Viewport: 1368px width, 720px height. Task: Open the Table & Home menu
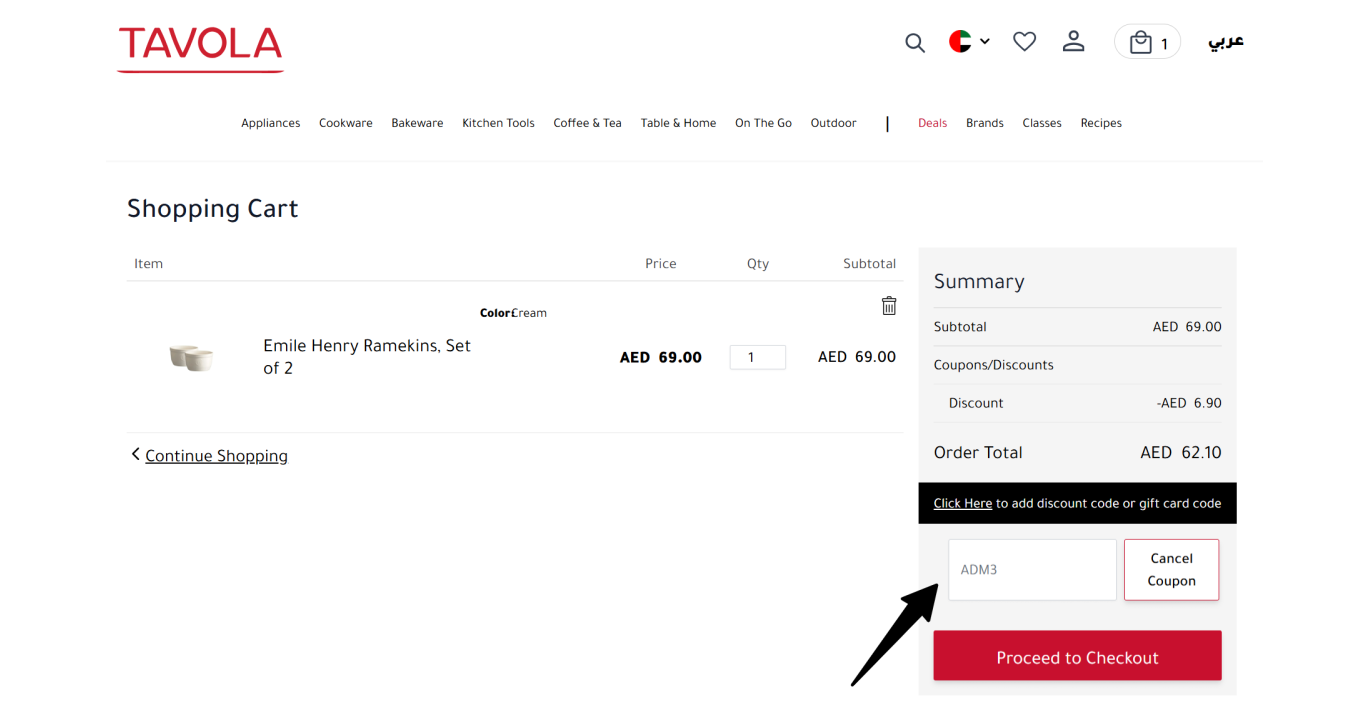678,123
